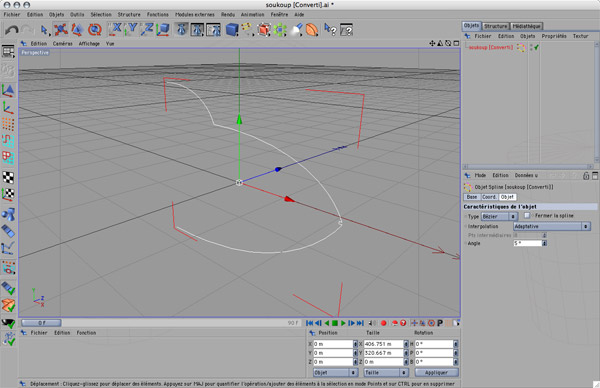Toggle the world coordinate system cube icon
This screenshot has width=600, height=388.
point(163,29)
